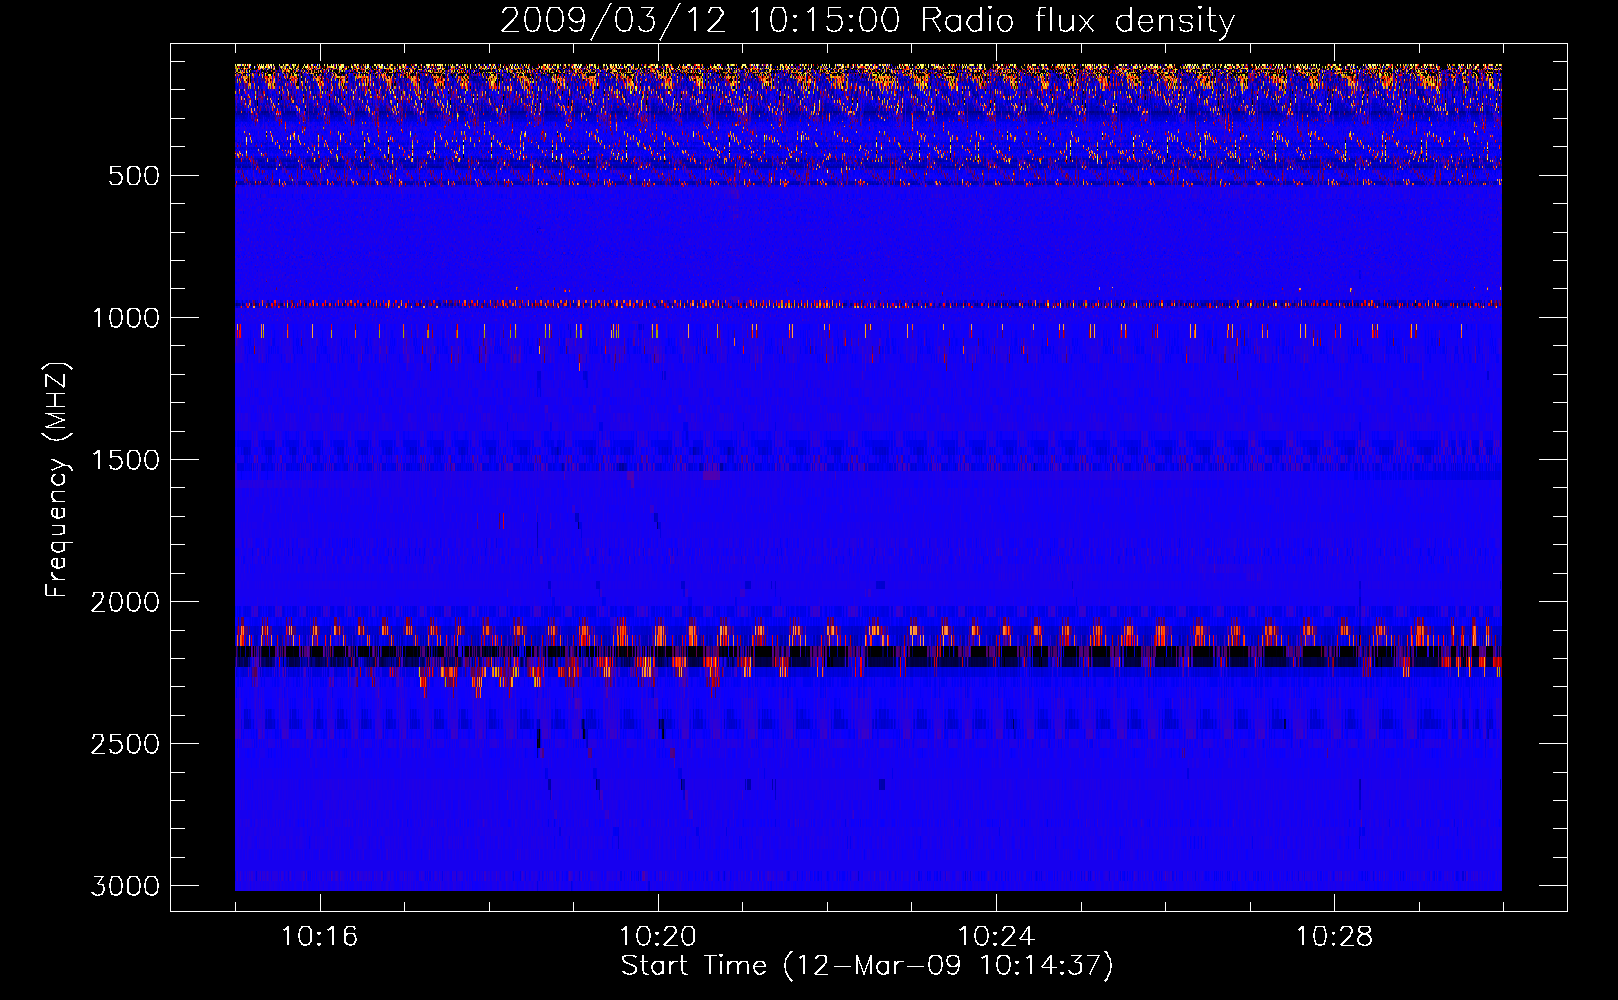Click the 500 frequency tick label
This screenshot has height=1000, width=1618.
134,176
